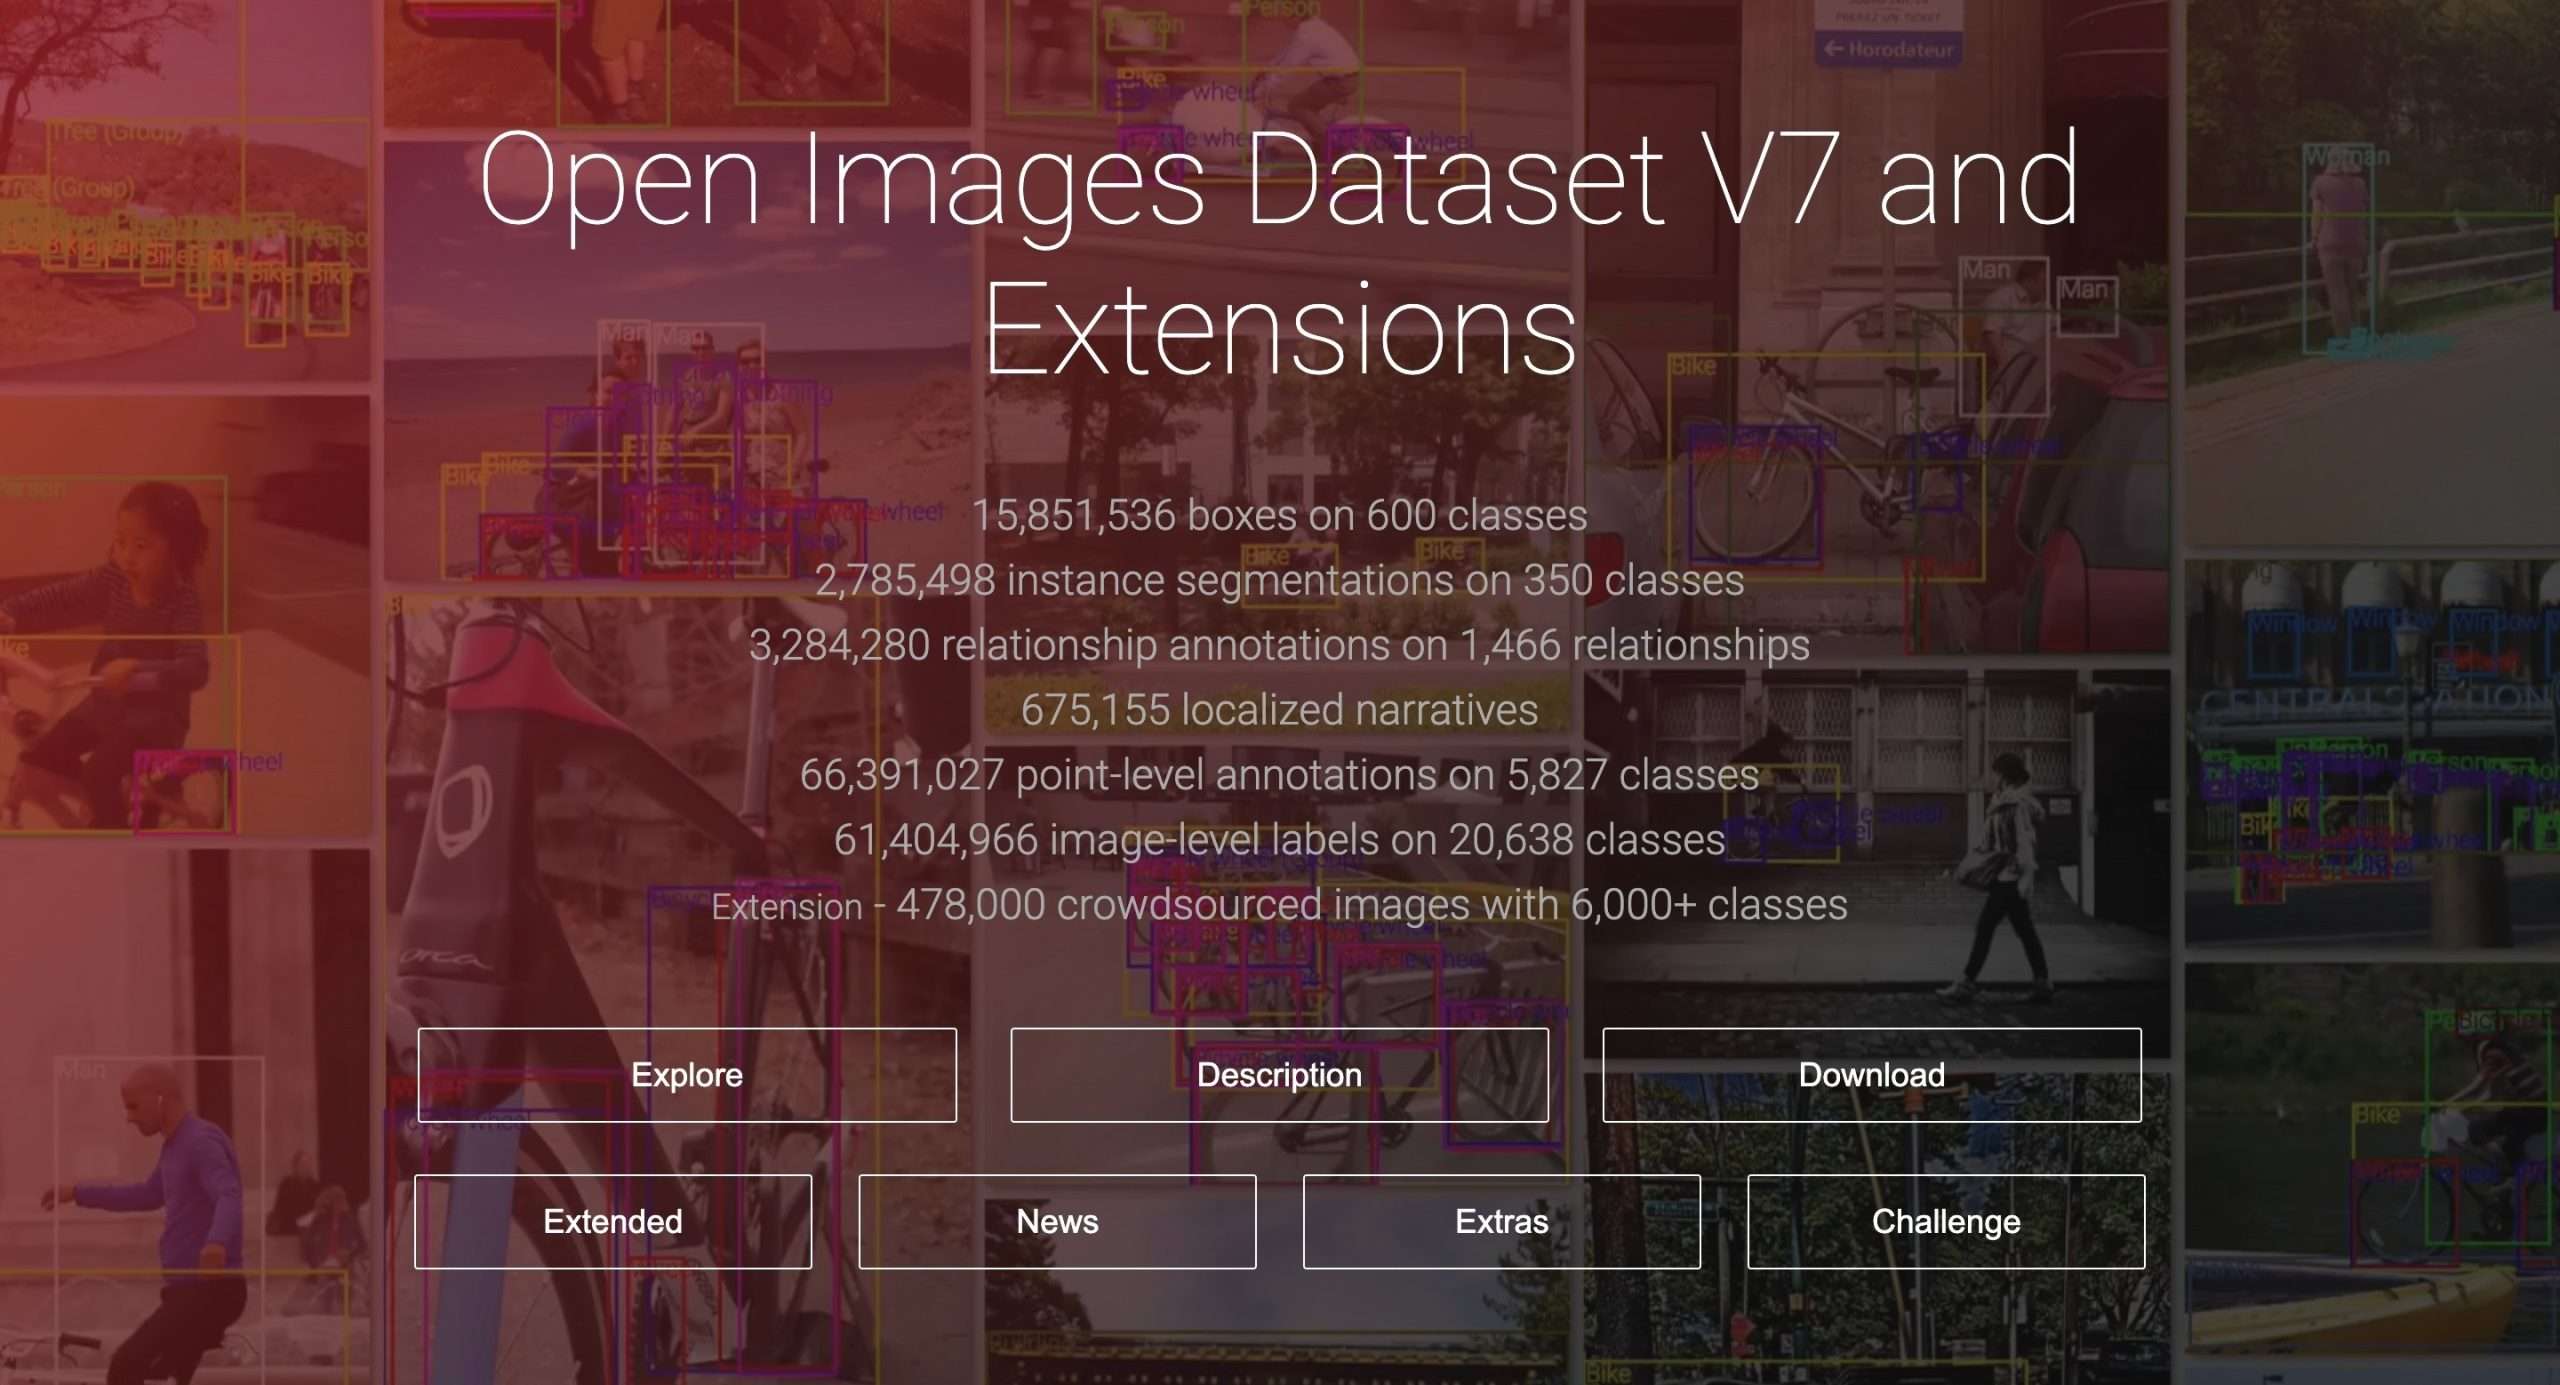The image size is (2560, 1385).
Task: Click the crowdsourced images Extension line
Action: (1279, 905)
